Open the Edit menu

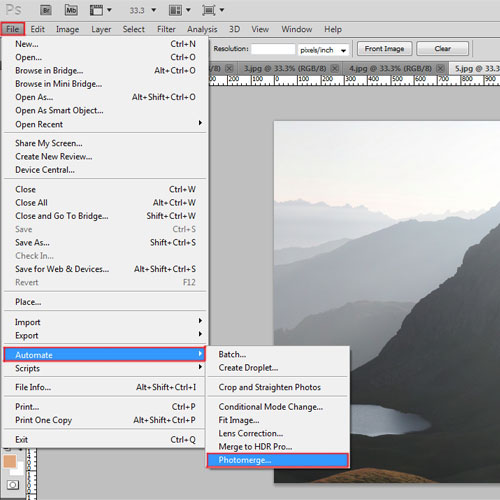[37, 29]
